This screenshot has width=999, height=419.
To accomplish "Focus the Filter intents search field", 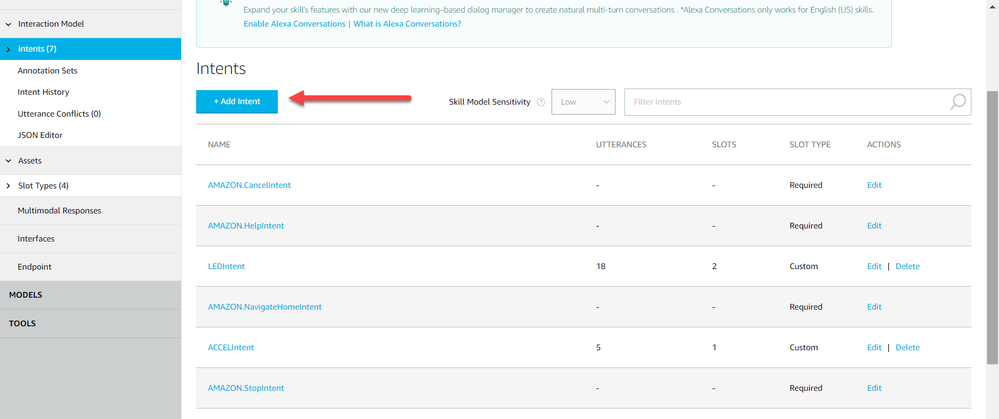I will click(x=785, y=102).
